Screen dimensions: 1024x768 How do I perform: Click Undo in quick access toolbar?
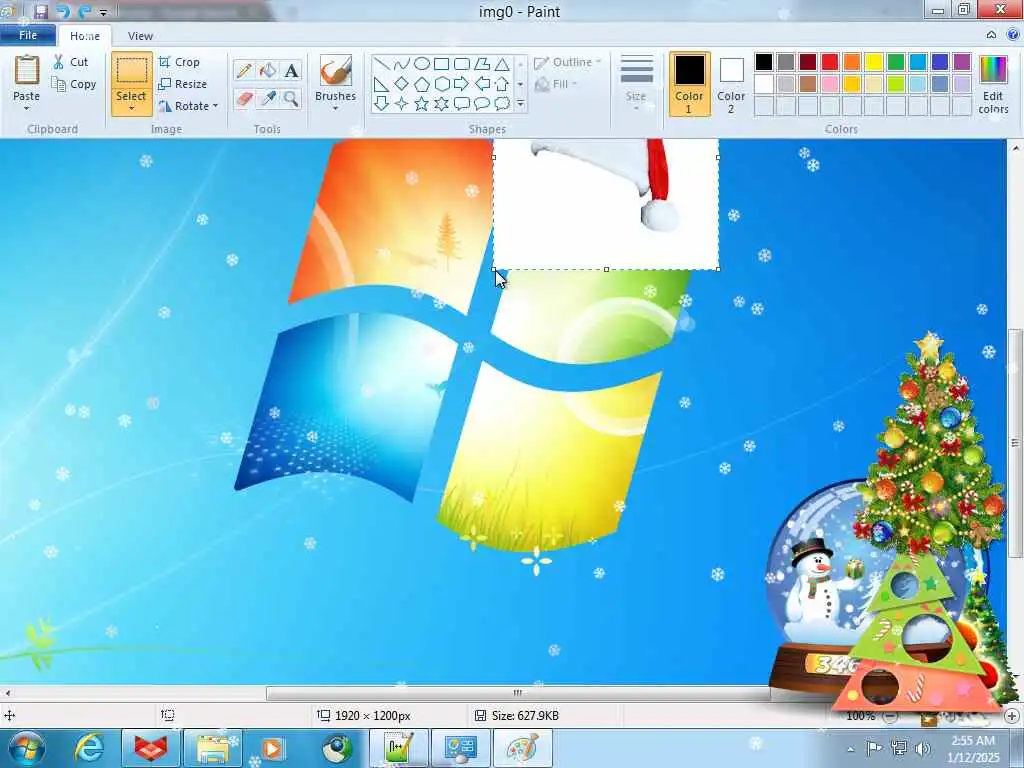[x=63, y=11]
